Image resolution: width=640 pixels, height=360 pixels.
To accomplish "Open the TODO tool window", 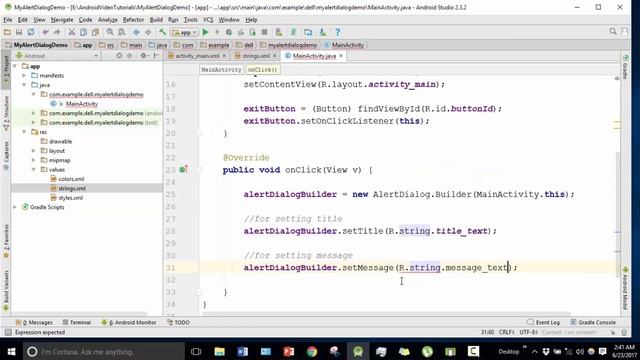I will click(x=178, y=322).
